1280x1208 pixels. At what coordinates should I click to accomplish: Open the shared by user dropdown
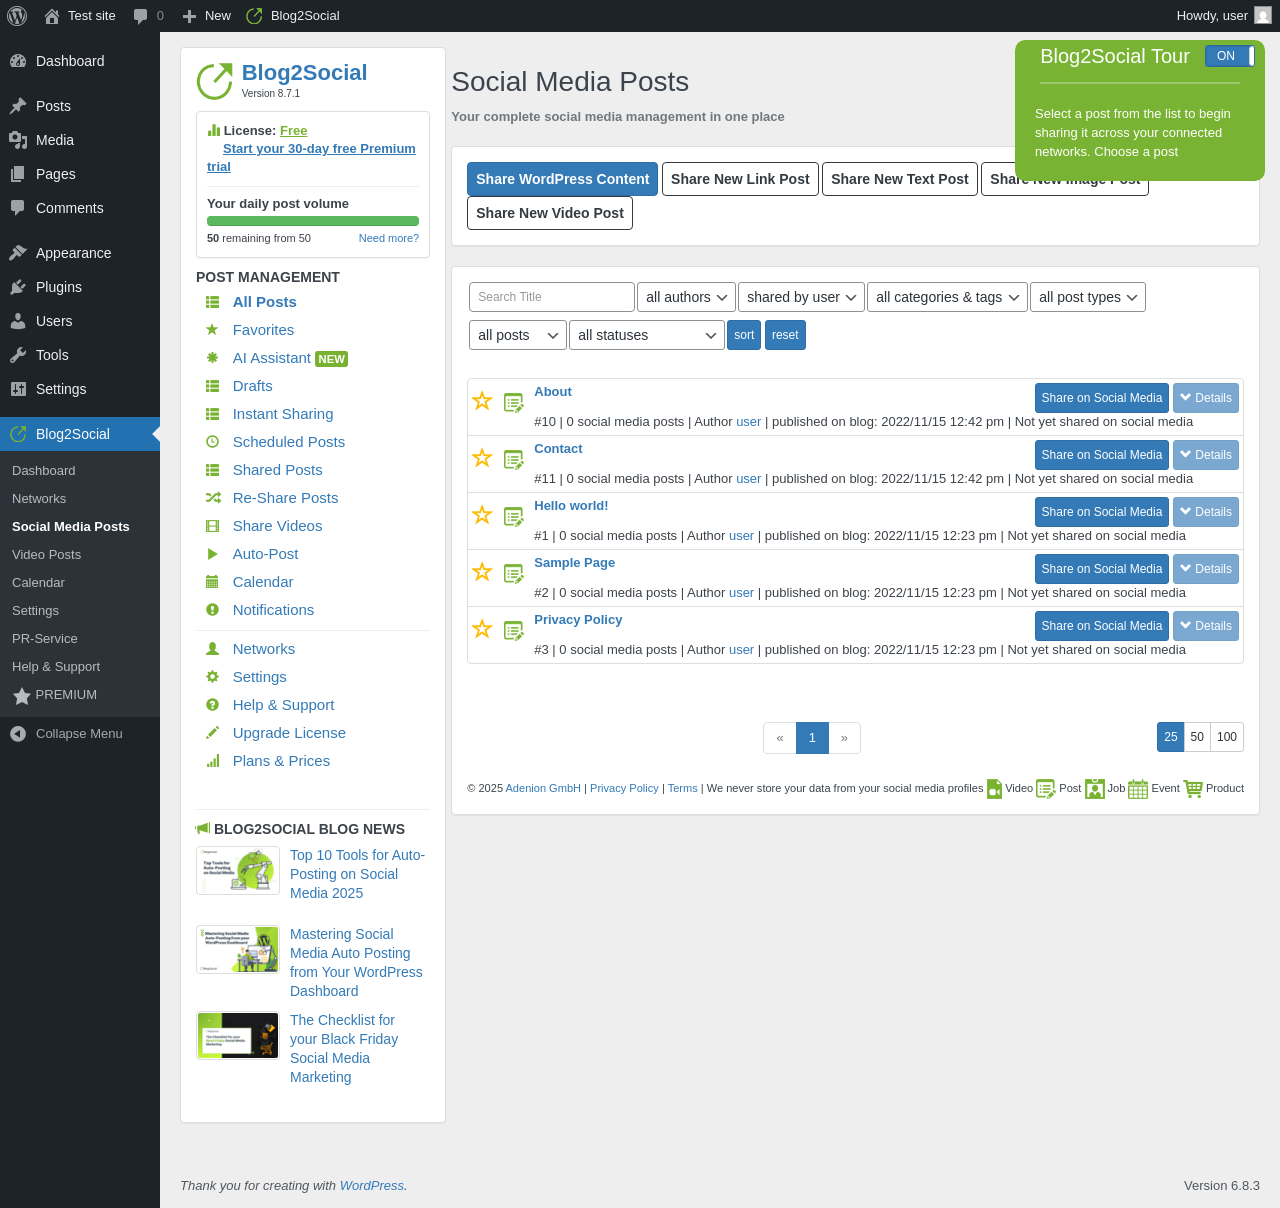point(802,297)
